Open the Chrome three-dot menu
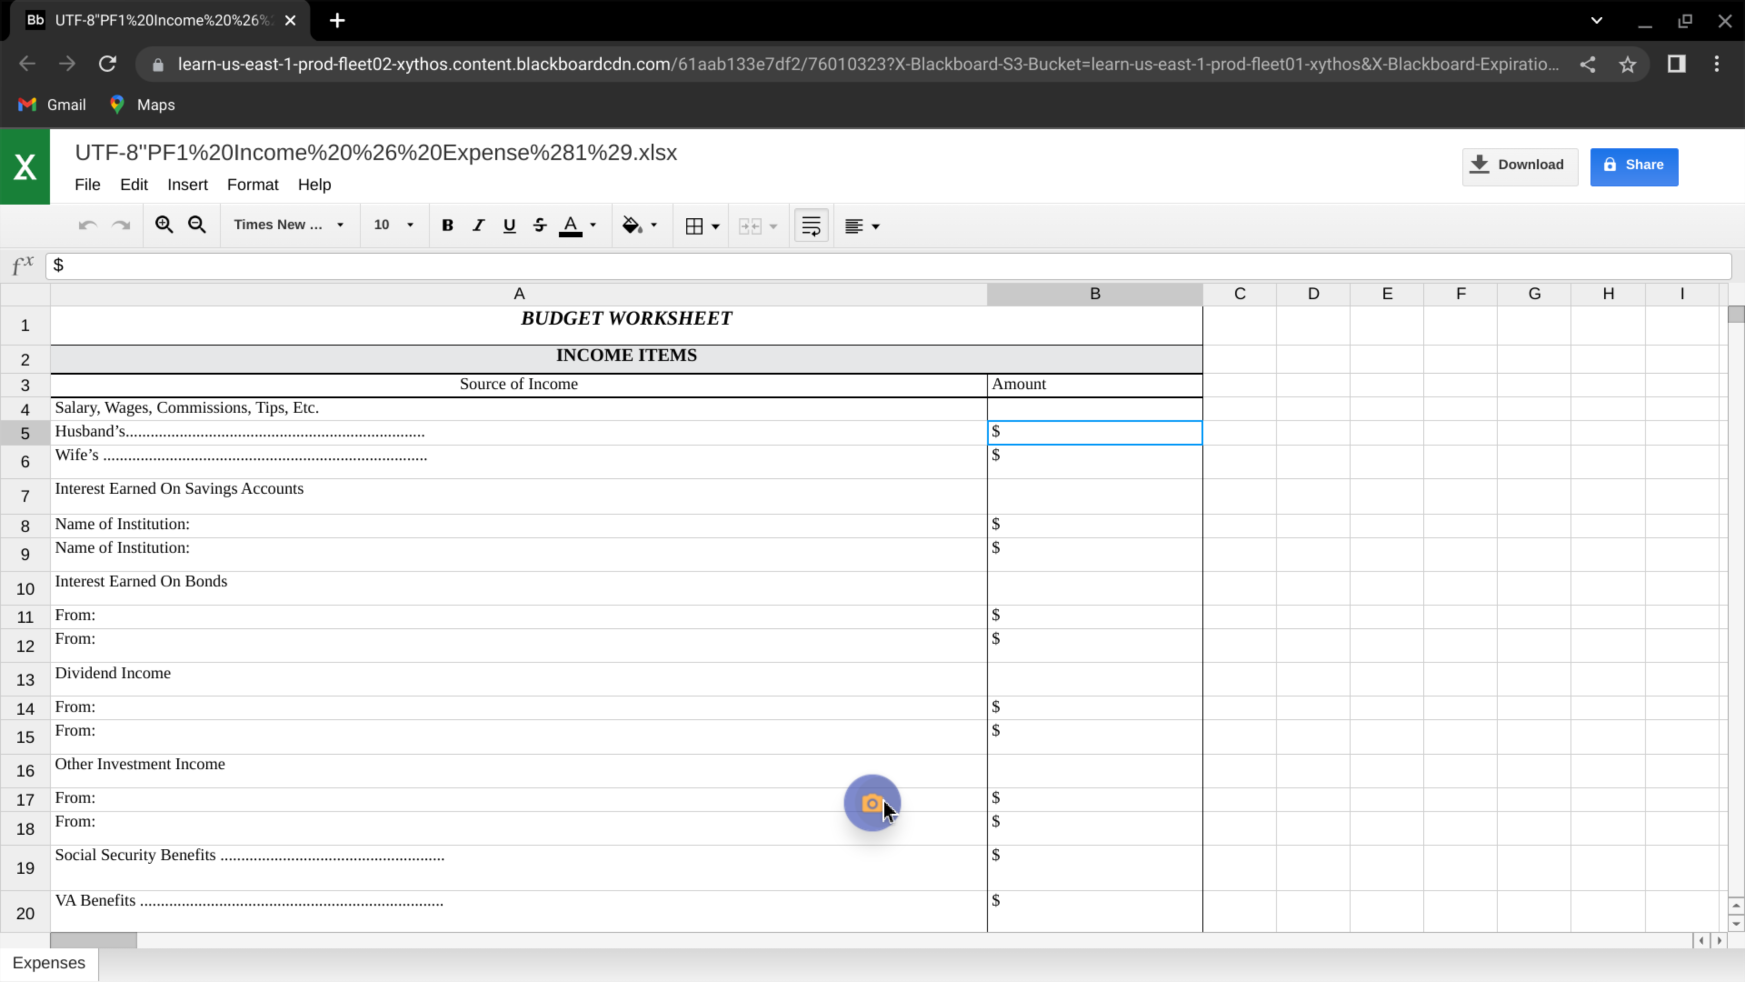 1717,64
